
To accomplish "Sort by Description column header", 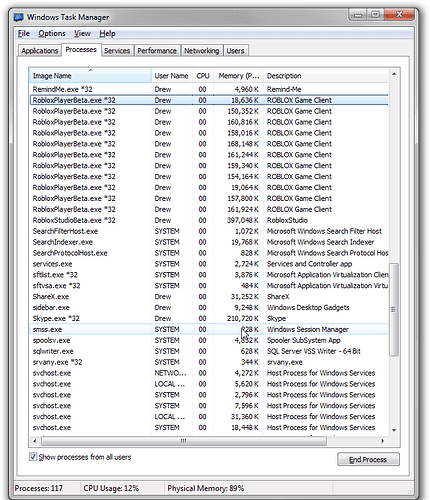I will [x=326, y=76].
